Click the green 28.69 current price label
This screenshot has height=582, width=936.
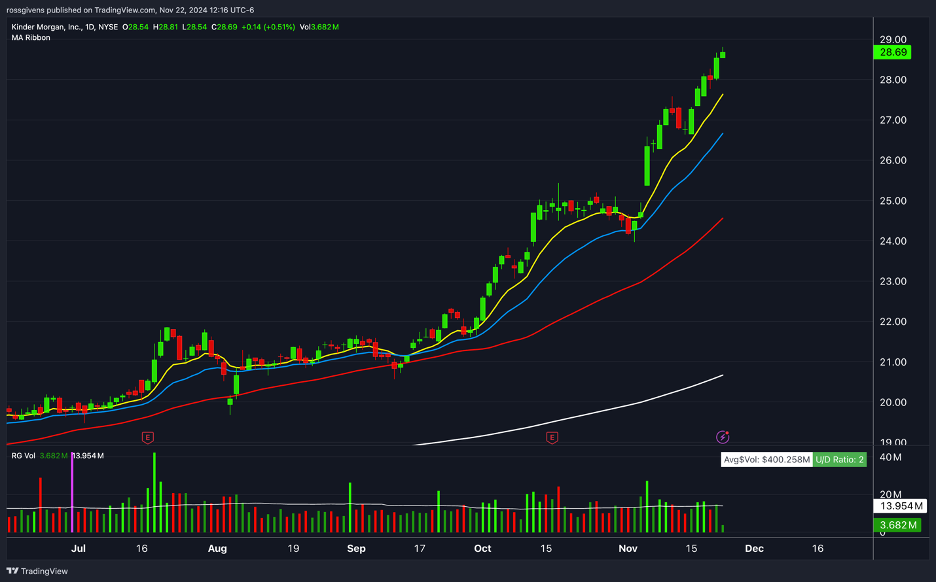coord(893,53)
